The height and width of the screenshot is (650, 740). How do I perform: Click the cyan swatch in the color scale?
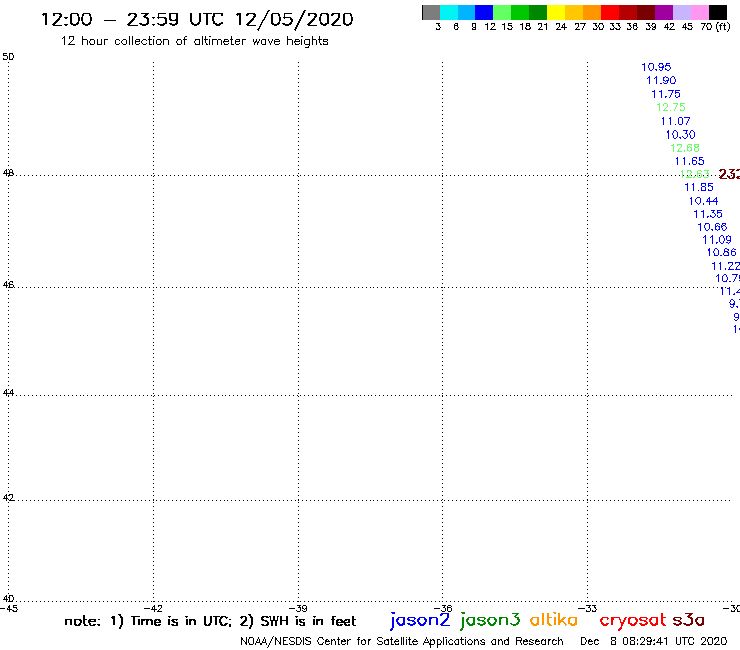click(449, 12)
